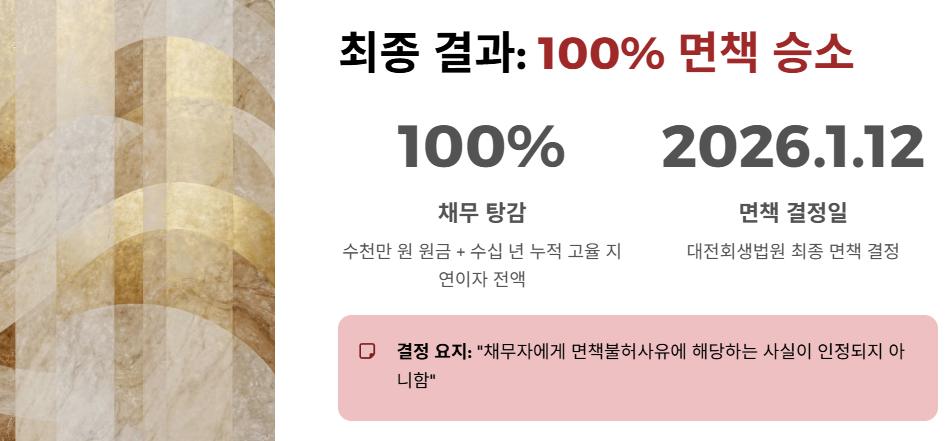Viewport: 948px width, 441px height.
Task: Click the bold "결정 요지:" label
Action: click(434, 351)
